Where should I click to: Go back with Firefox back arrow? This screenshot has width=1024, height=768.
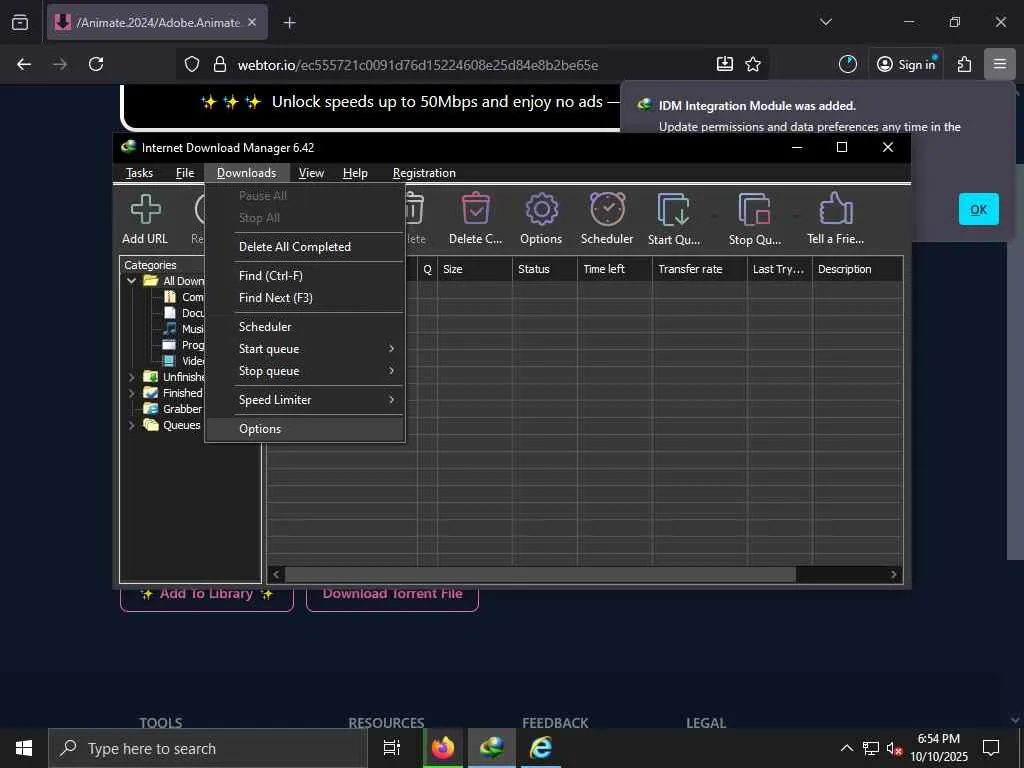pyautogui.click(x=24, y=64)
